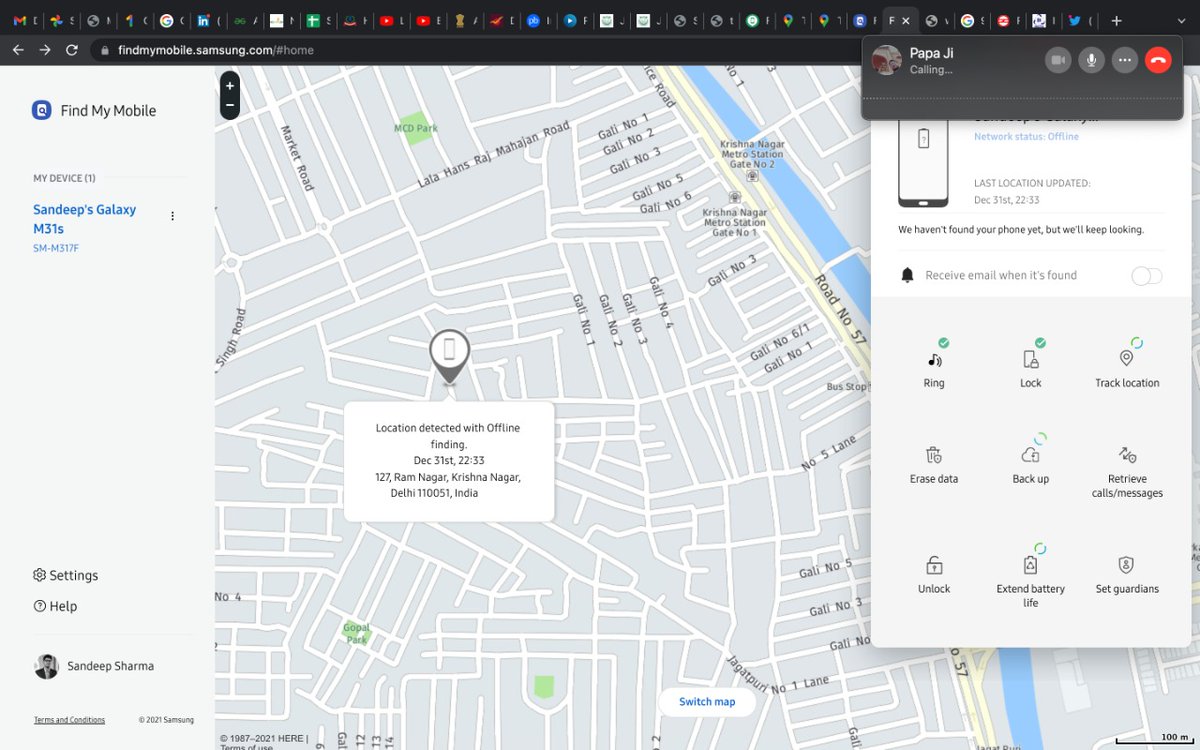Open Set guardians
Image resolution: width=1200 pixels, height=750 pixels.
[1127, 574]
